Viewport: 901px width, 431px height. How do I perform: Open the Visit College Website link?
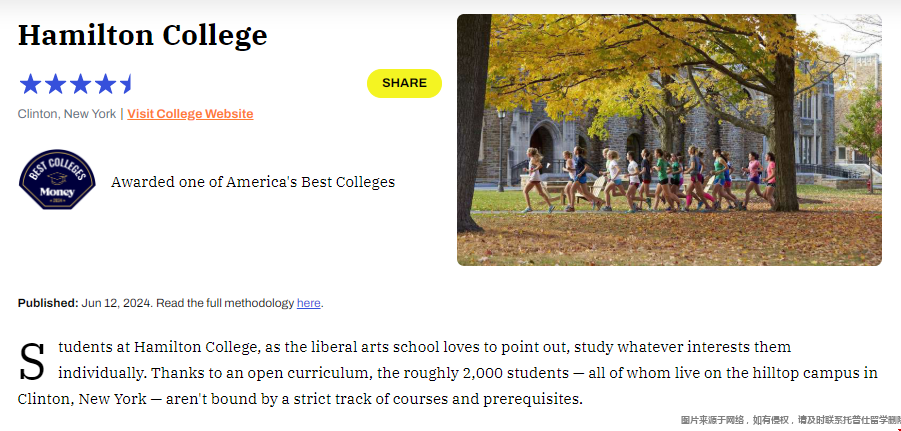coord(190,114)
